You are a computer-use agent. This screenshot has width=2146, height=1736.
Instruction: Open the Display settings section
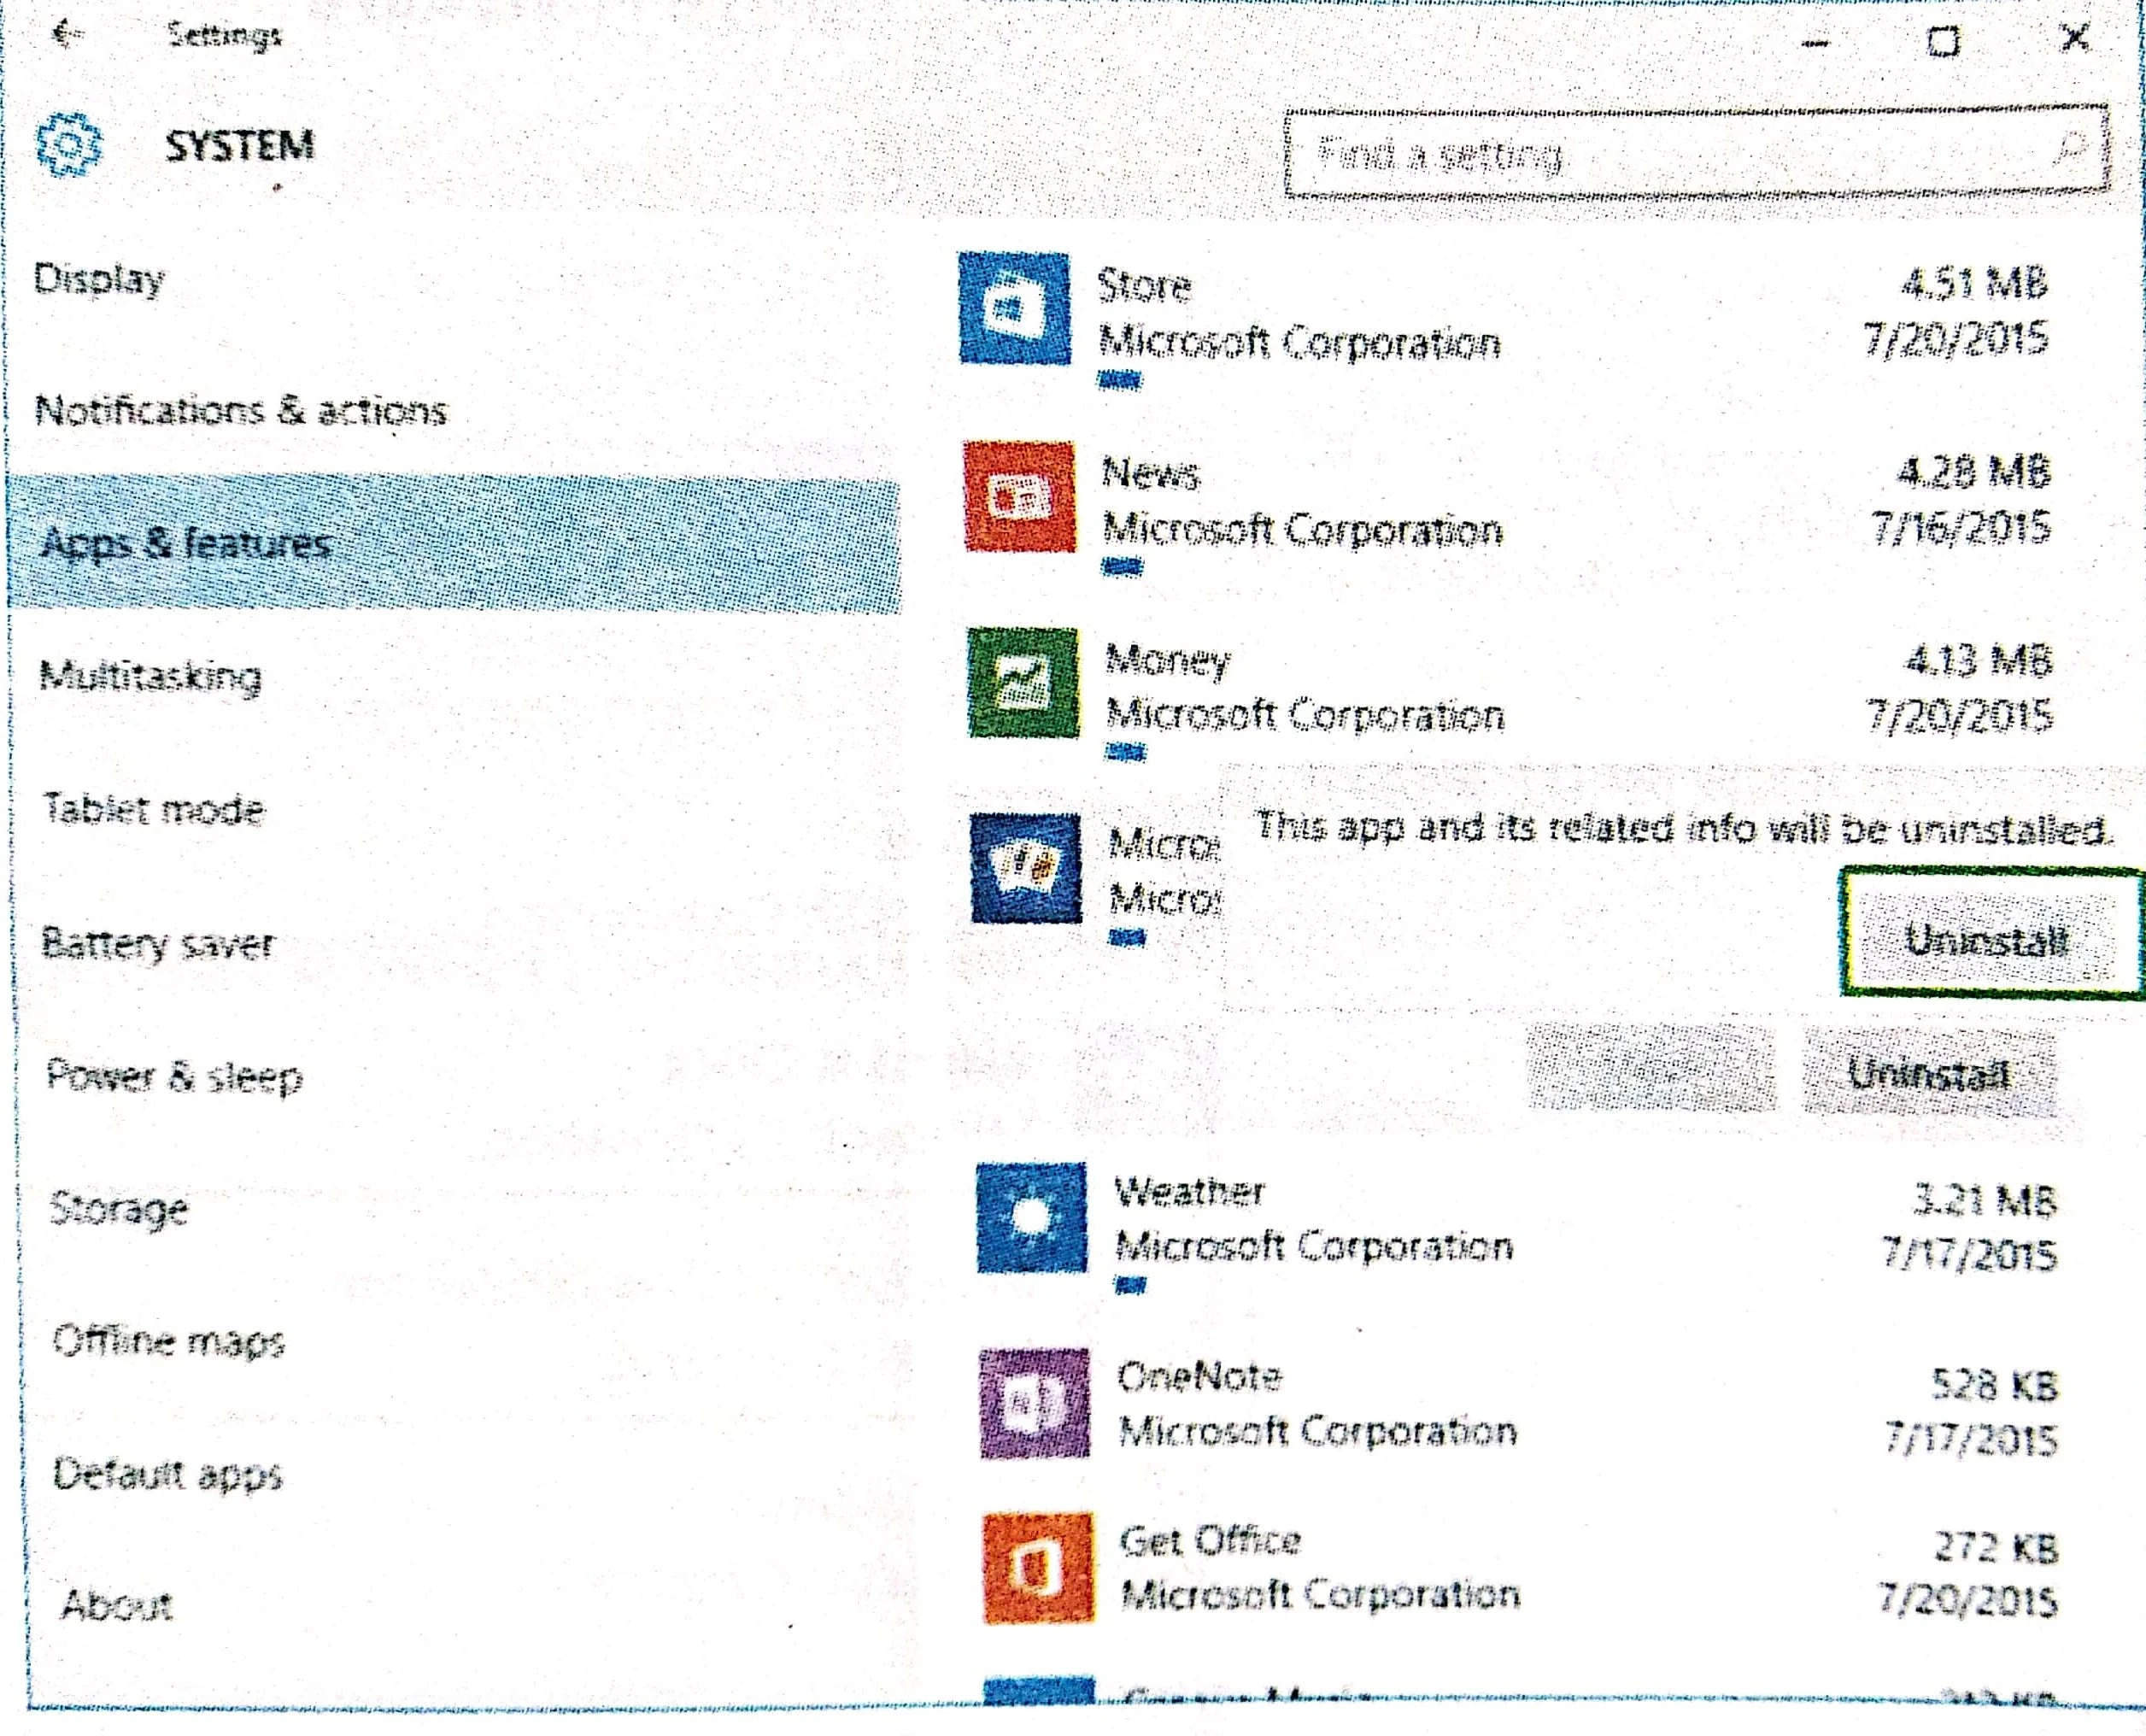(99, 279)
